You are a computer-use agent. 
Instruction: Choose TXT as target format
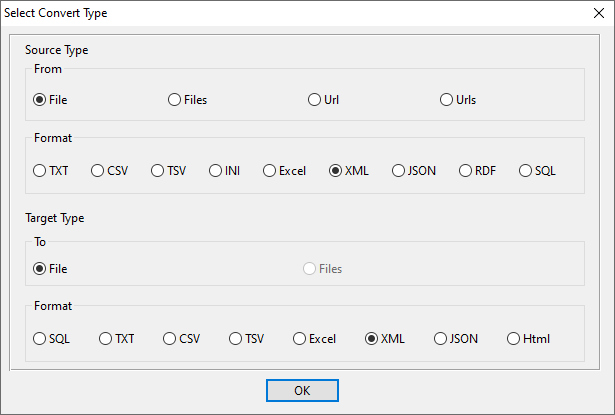point(106,339)
